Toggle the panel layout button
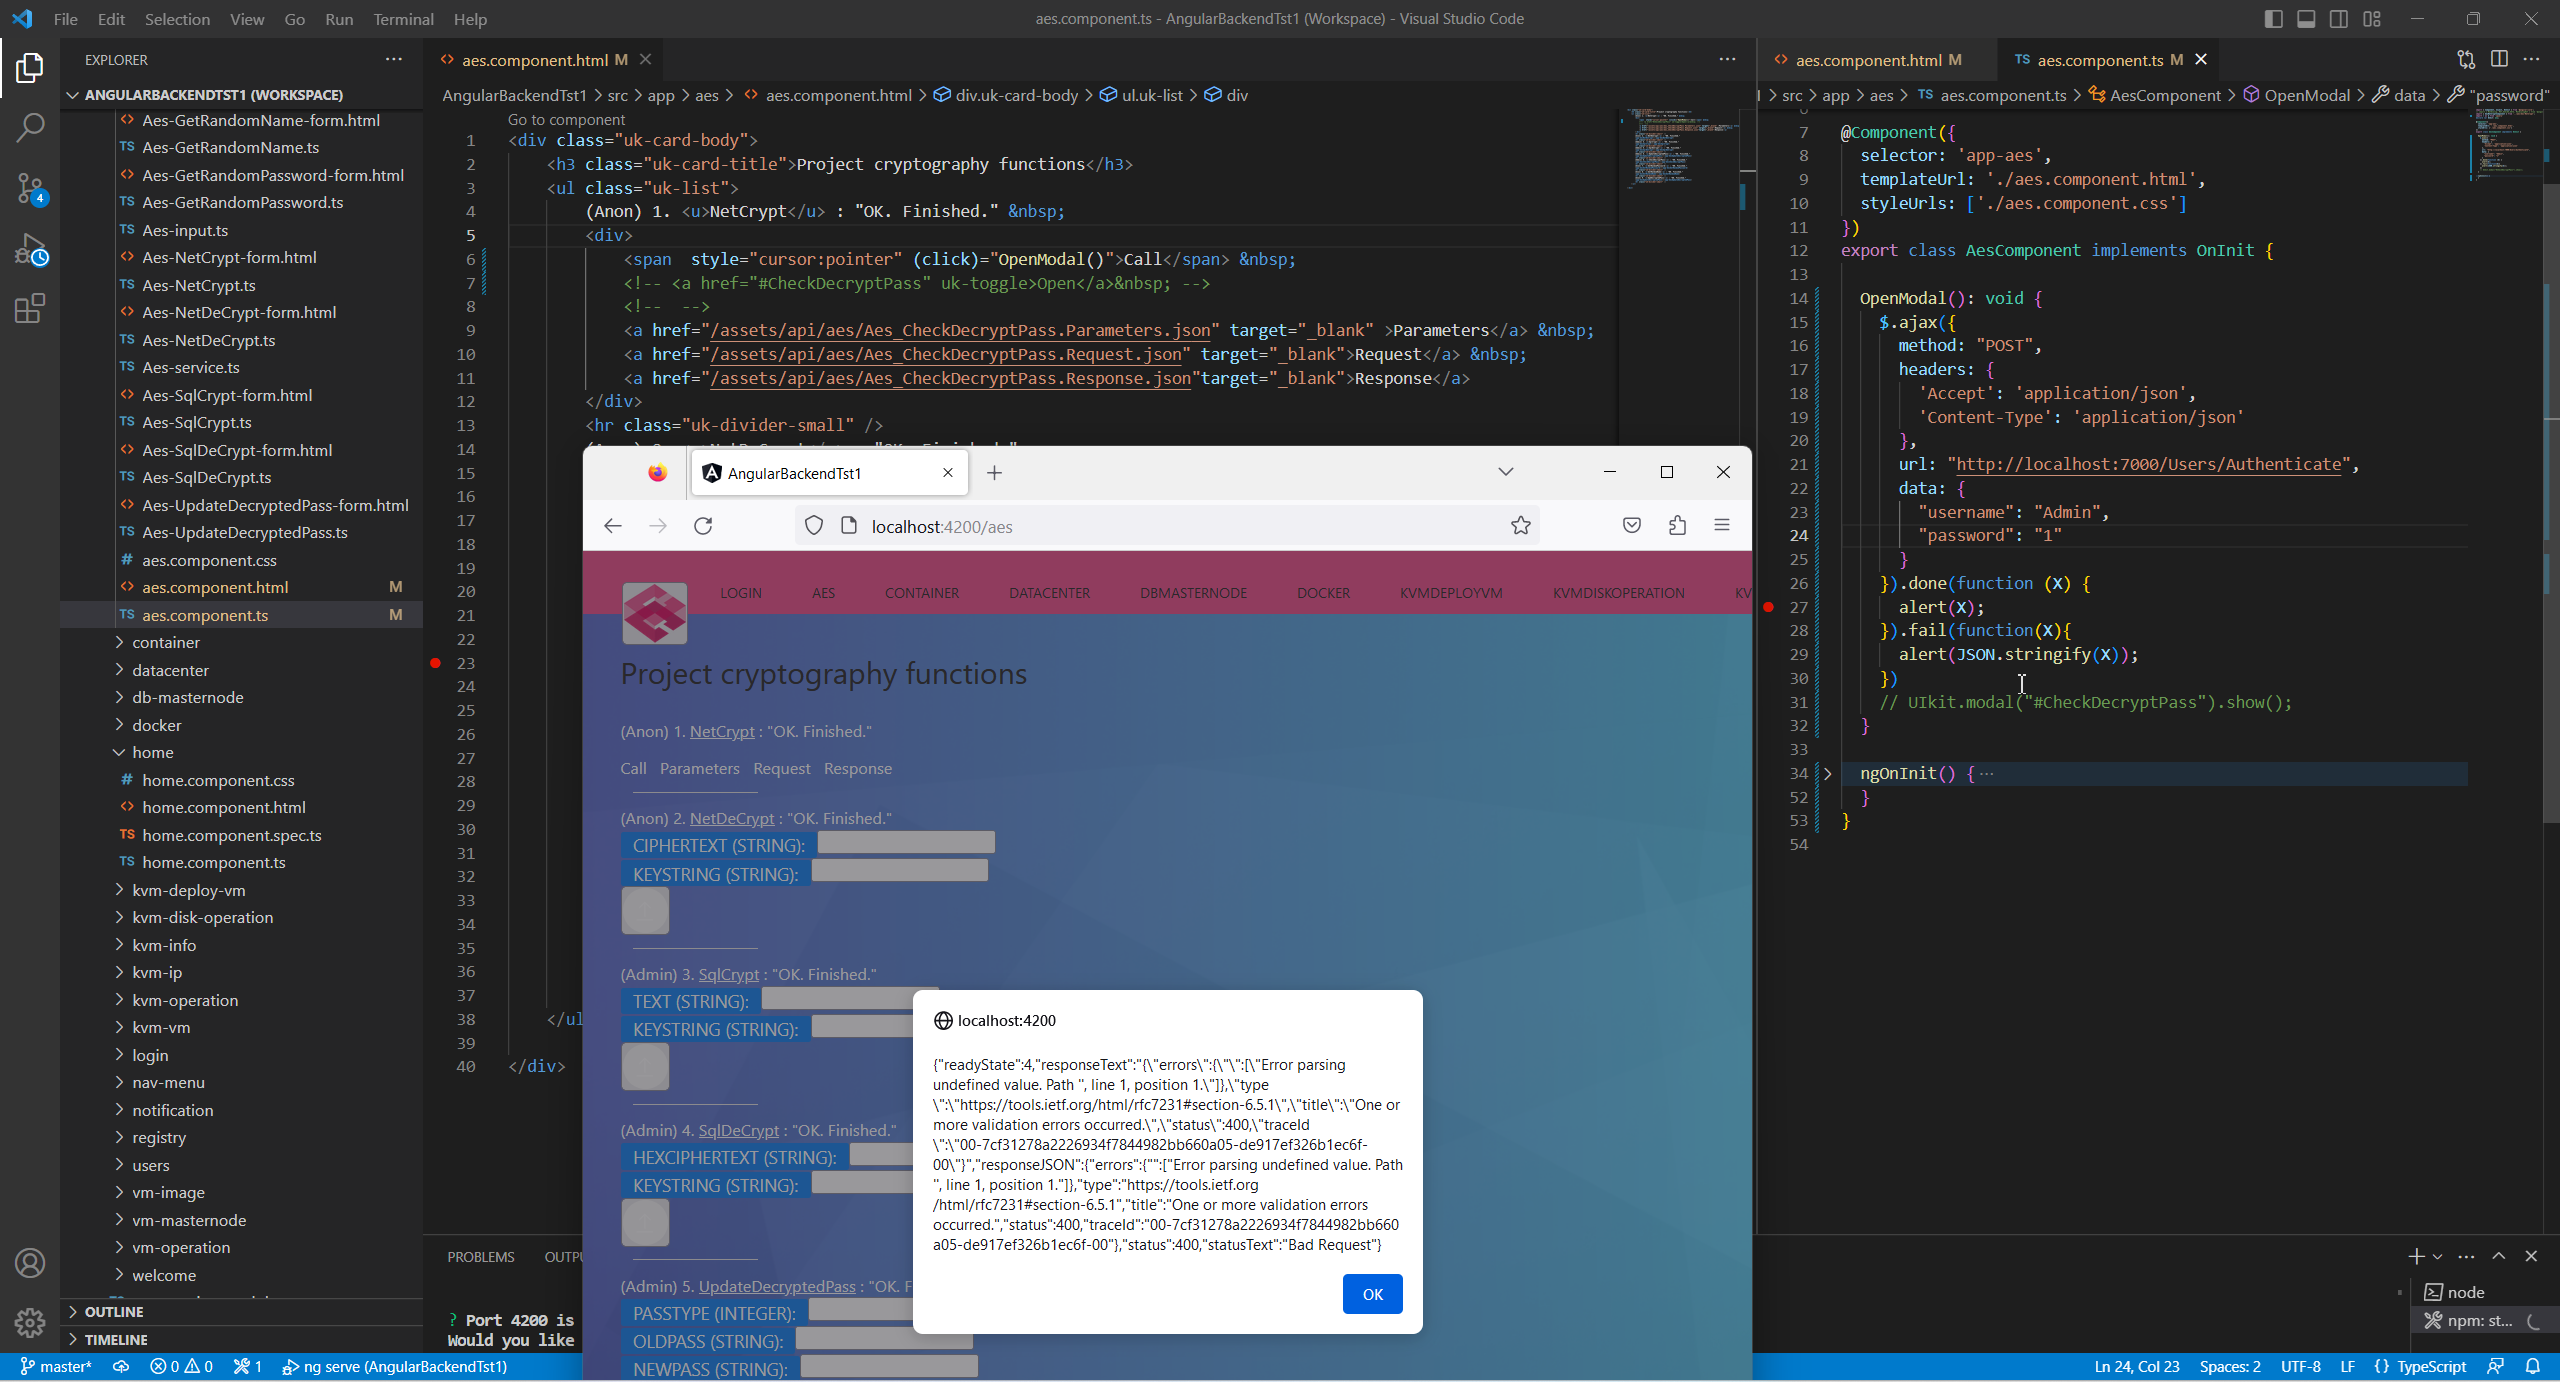This screenshot has width=2560, height=1382. [x=2306, y=19]
